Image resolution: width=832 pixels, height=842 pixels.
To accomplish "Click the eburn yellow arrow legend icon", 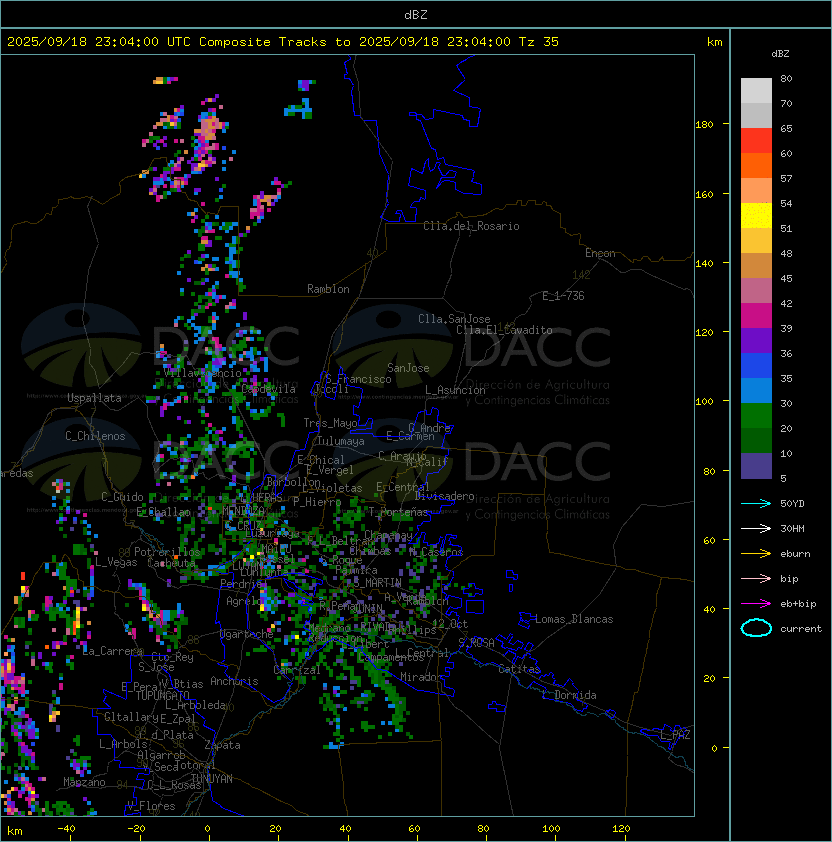I will pyautogui.click(x=756, y=554).
